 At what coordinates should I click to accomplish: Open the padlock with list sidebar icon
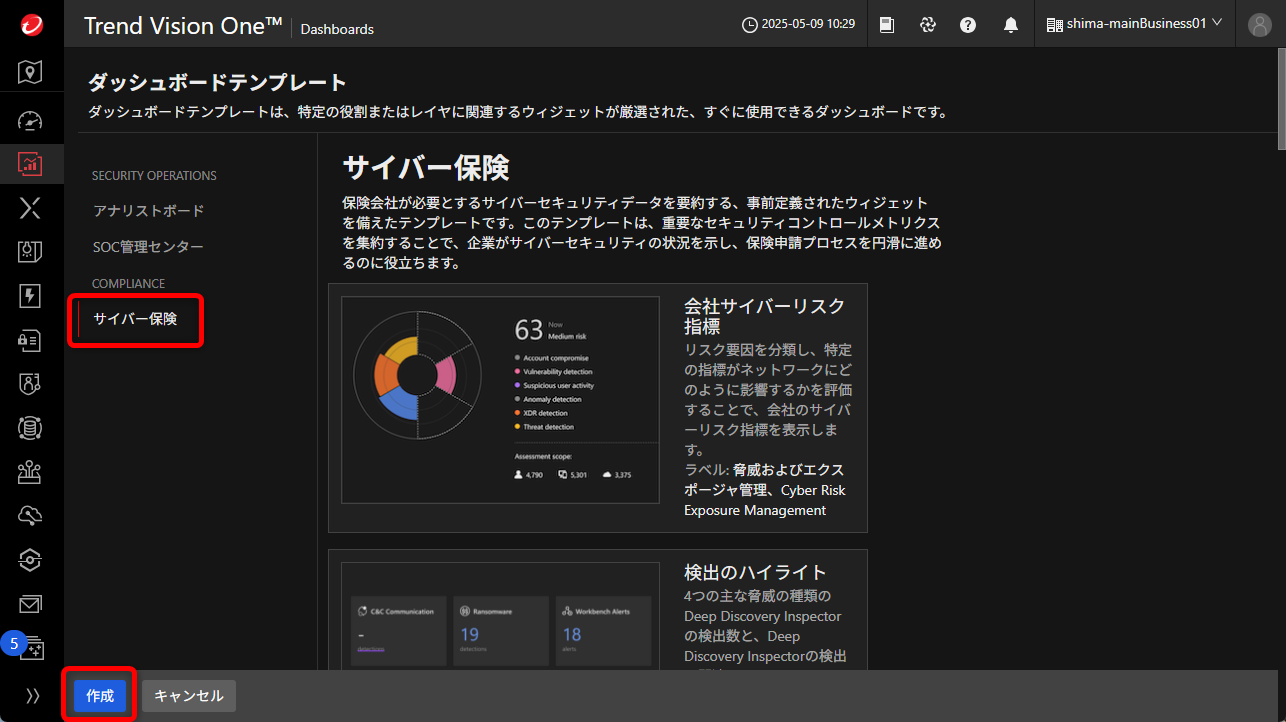31,340
